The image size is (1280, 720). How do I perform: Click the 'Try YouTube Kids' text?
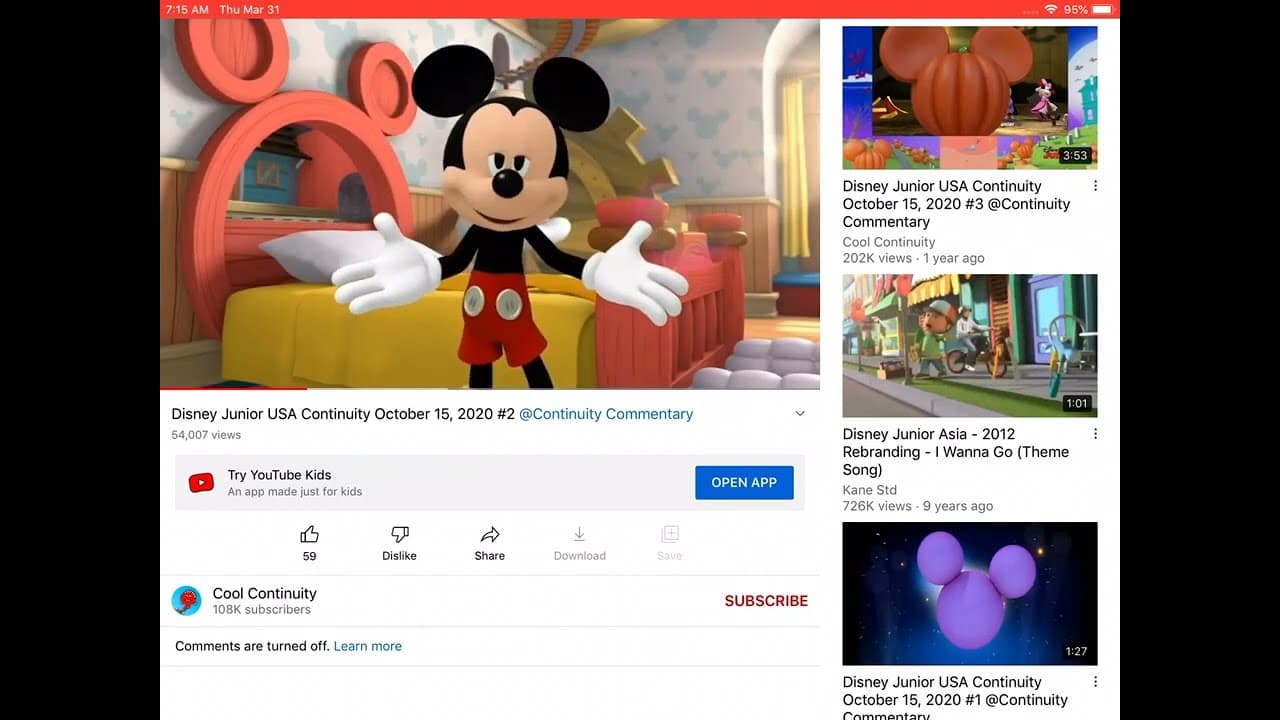point(279,475)
